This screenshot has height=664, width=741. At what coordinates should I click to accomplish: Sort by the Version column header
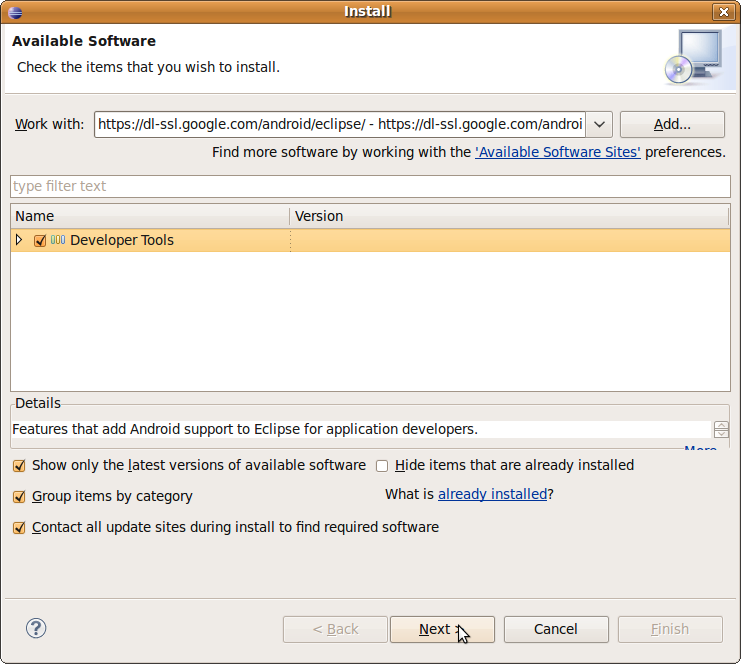pyautogui.click(x=509, y=216)
